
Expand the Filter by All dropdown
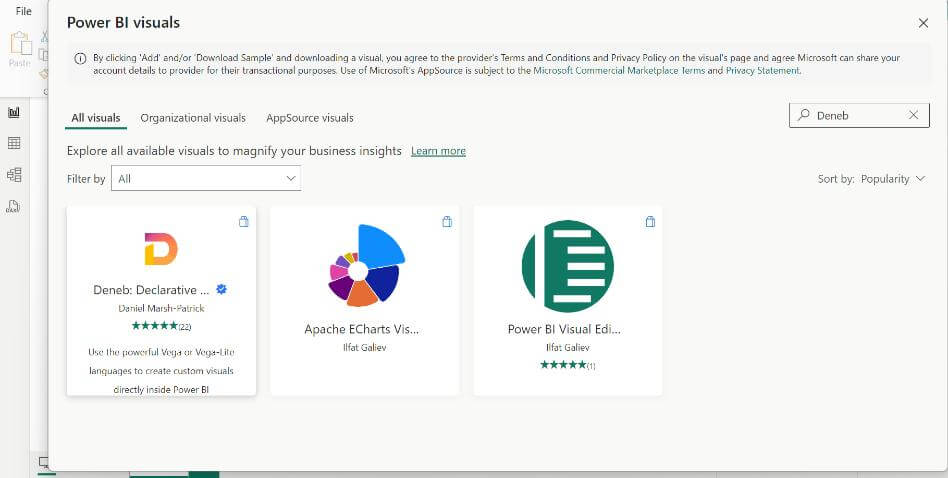(206, 178)
